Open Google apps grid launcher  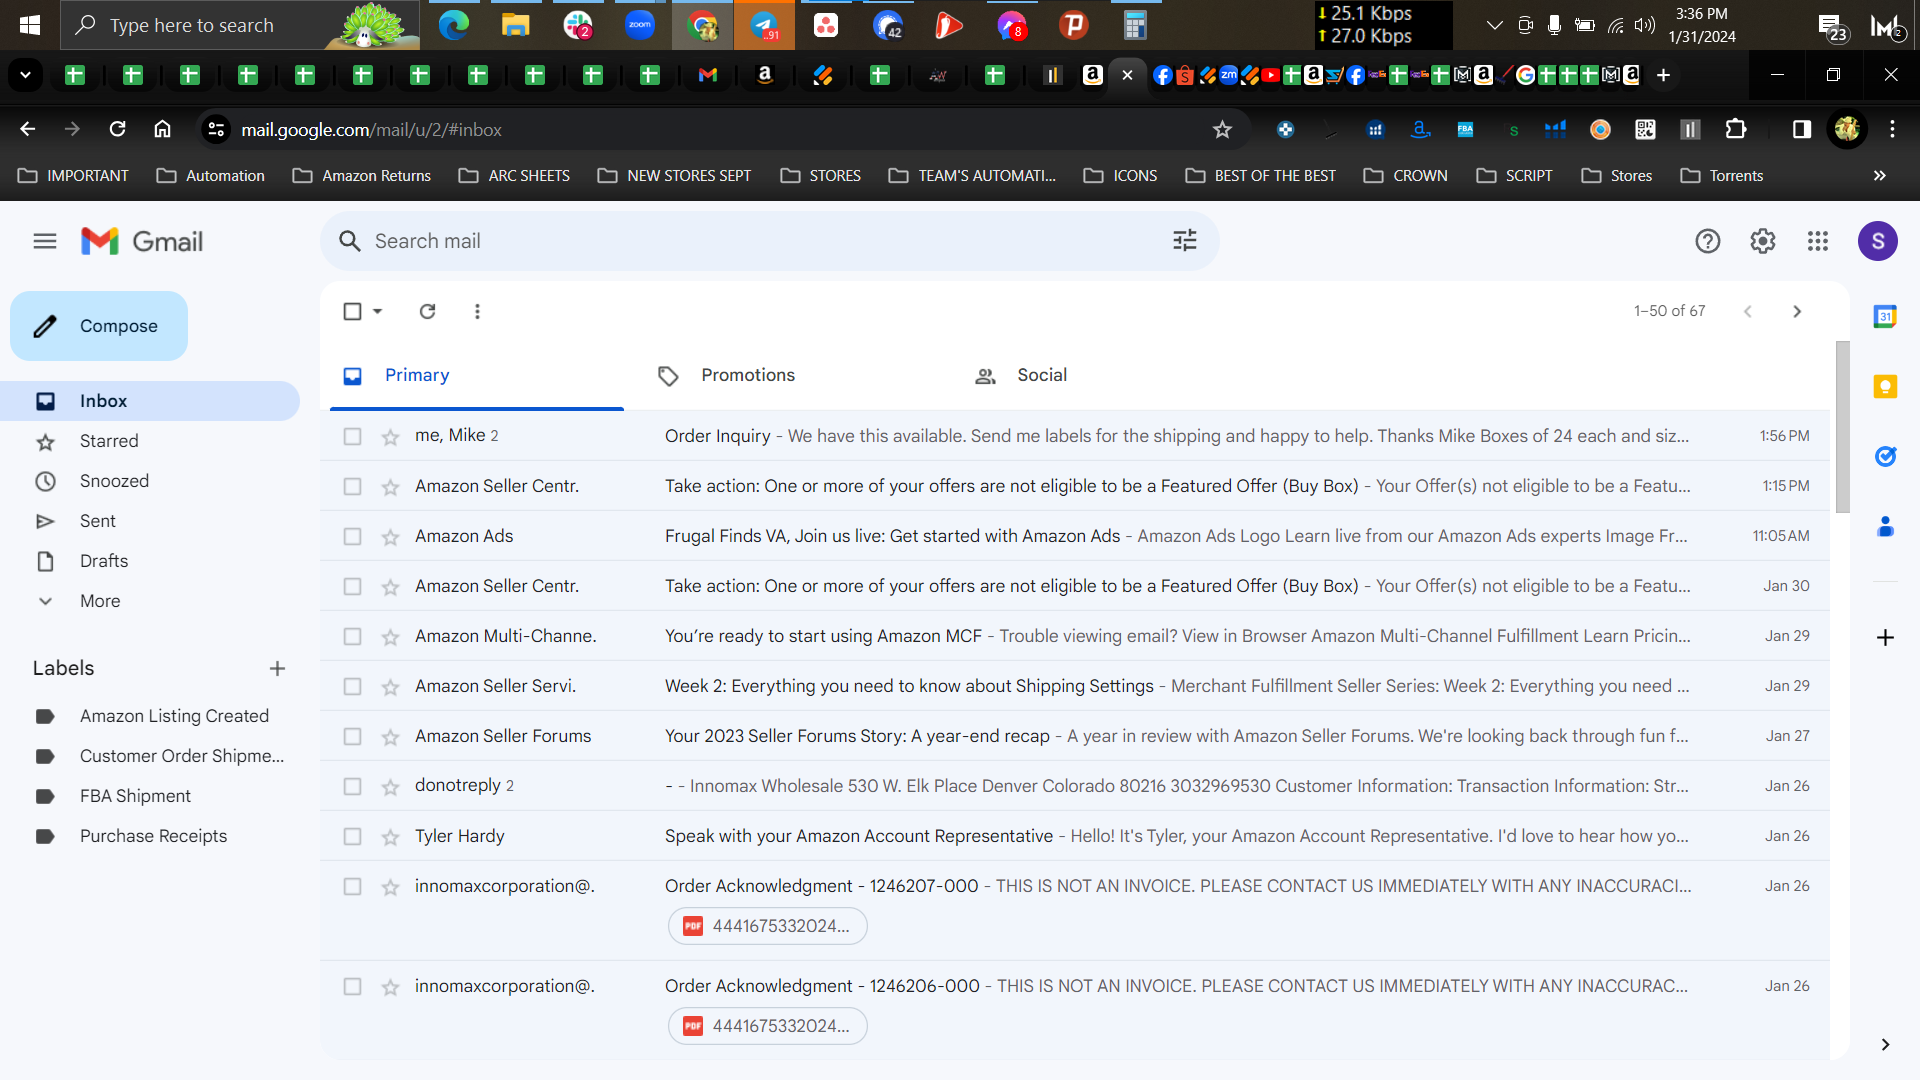(x=1817, y=241)
